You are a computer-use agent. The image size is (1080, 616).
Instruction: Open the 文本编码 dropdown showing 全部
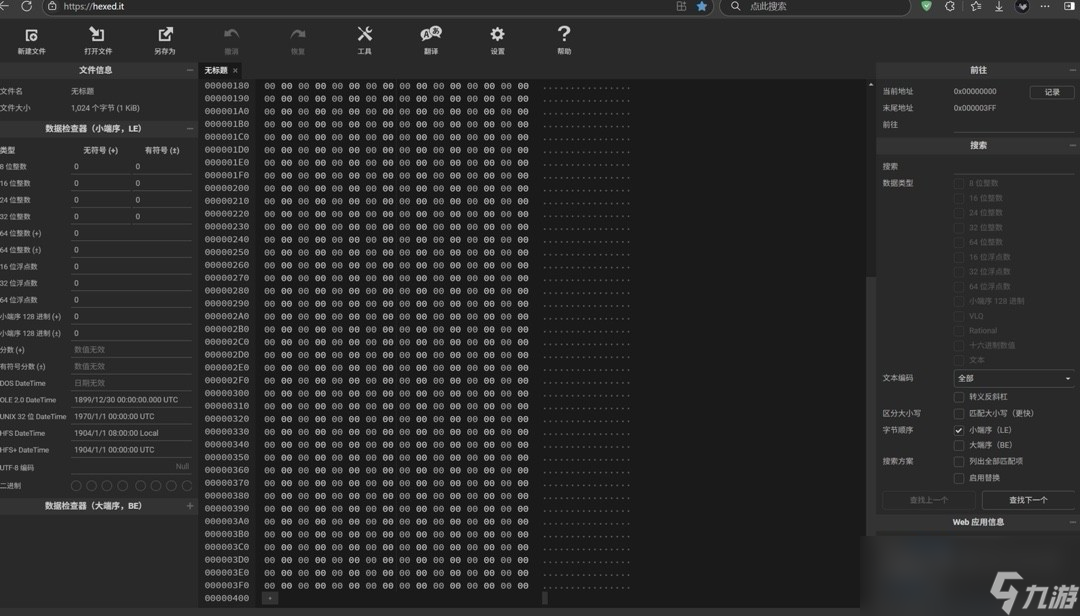tap(1013, 379)
